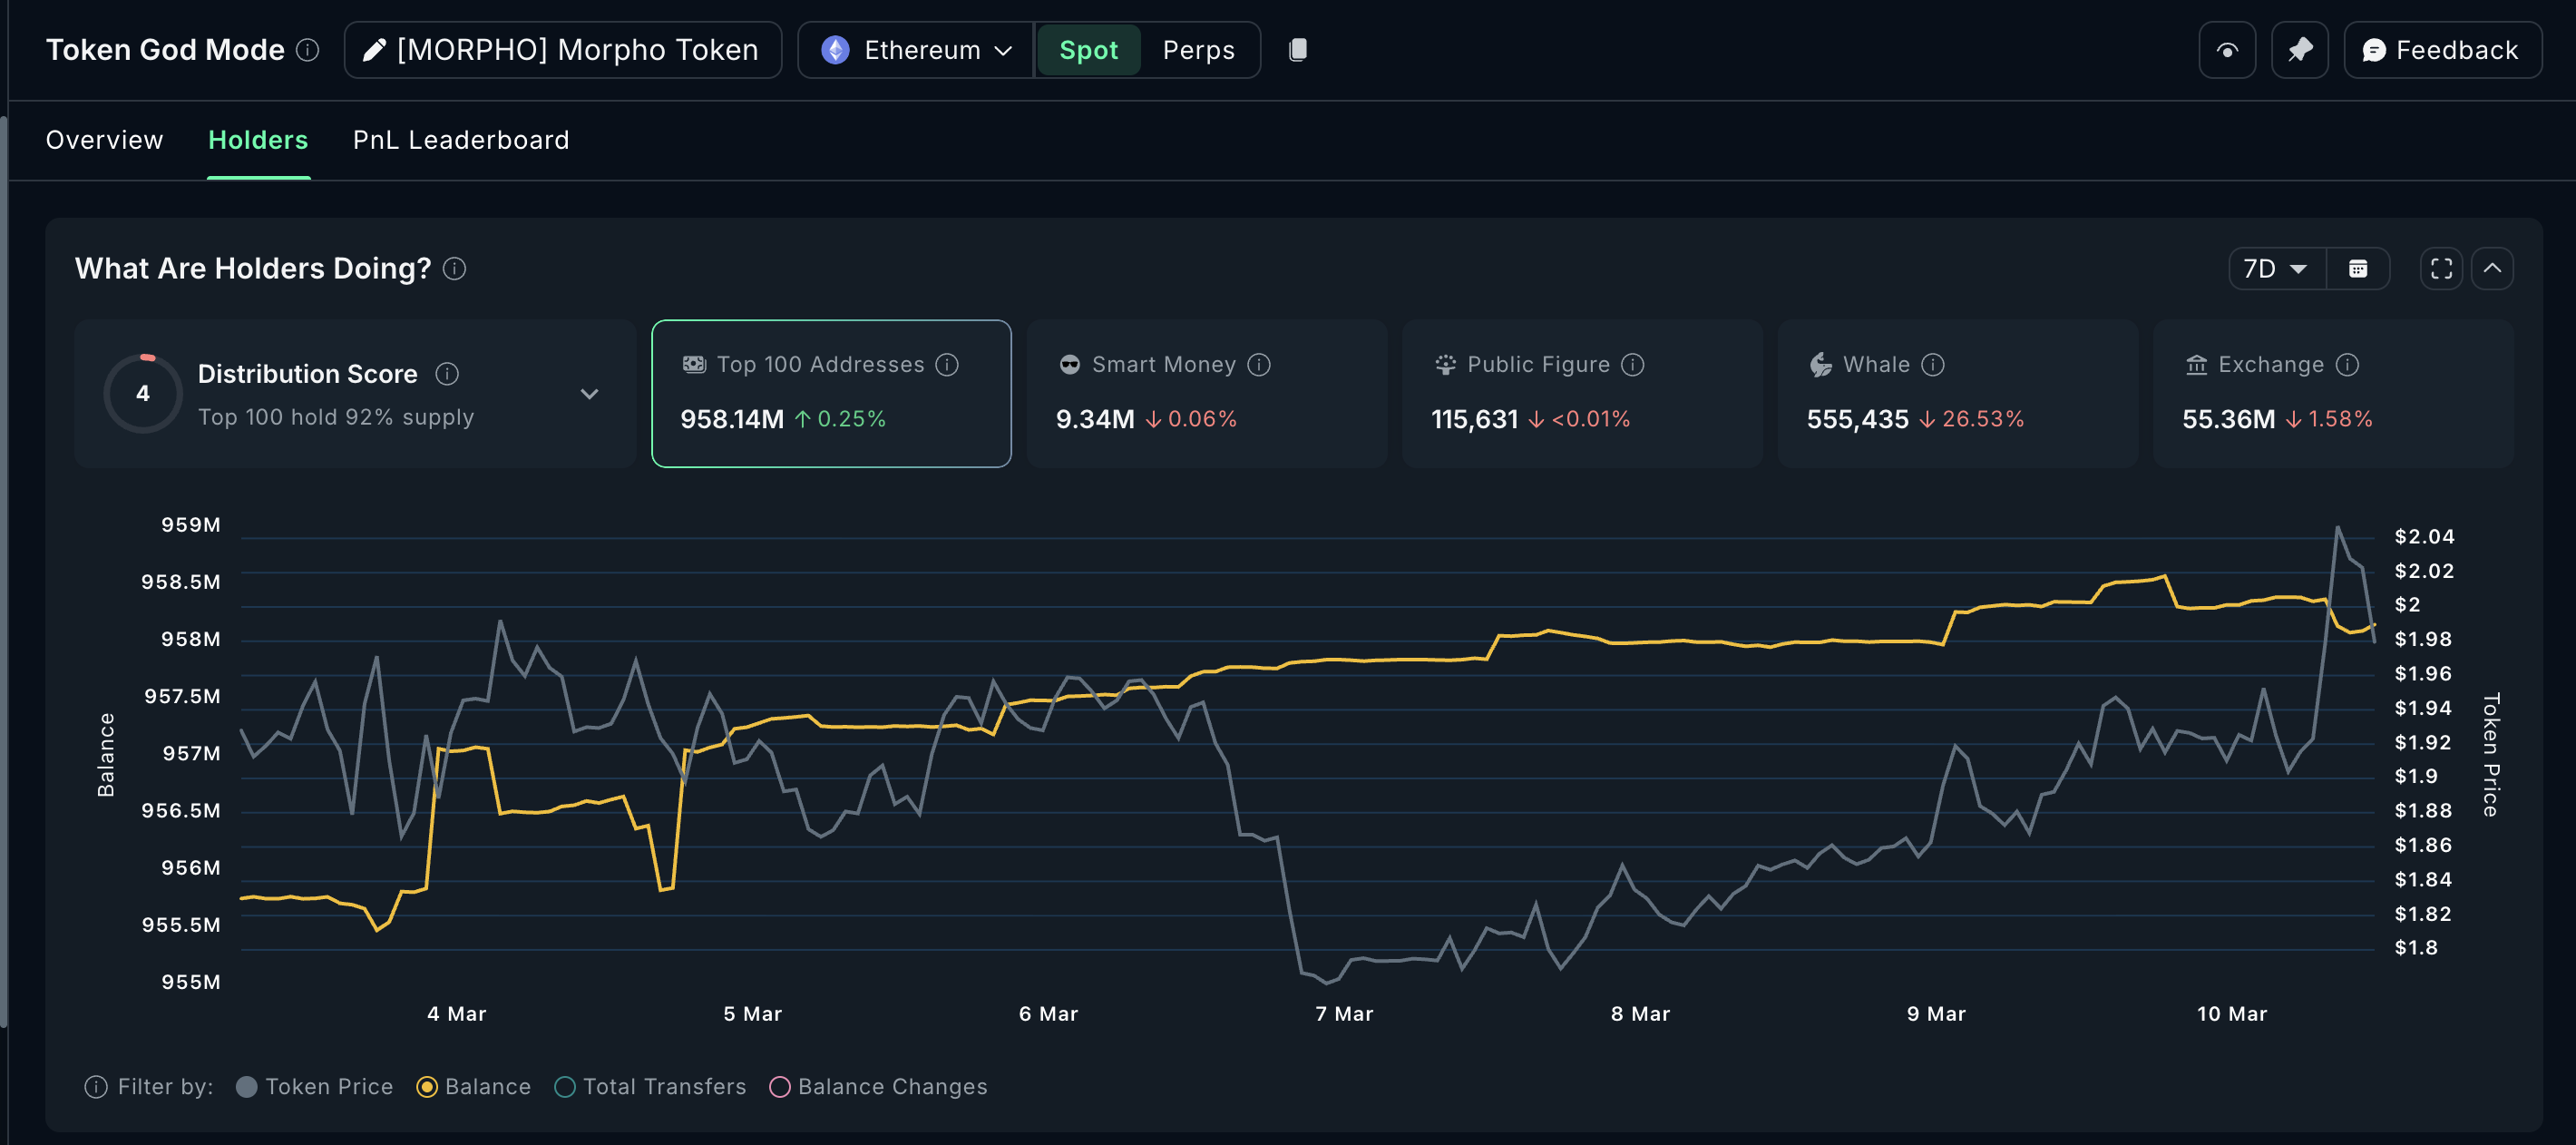The image size is (2576, 1145).
Task: Open the 7D timeframe dropdown
Action: [2274, 268]
